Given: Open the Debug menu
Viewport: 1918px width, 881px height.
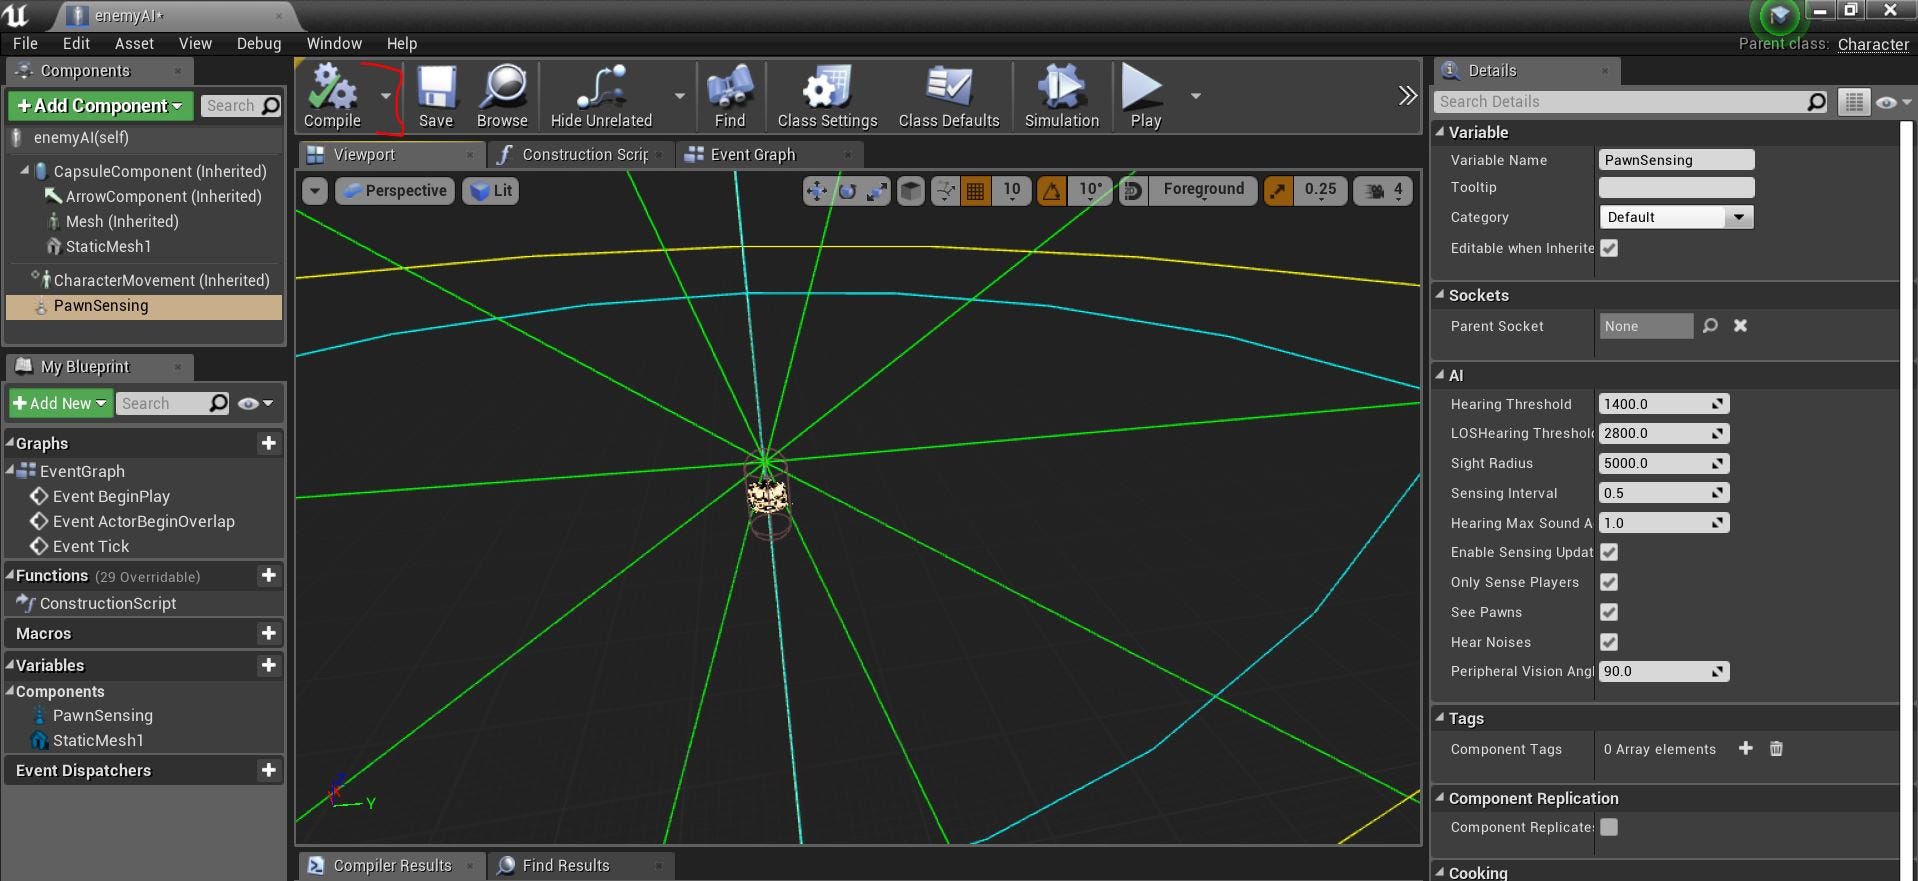Looking at the screenshot, I should [x=258, y=44].
